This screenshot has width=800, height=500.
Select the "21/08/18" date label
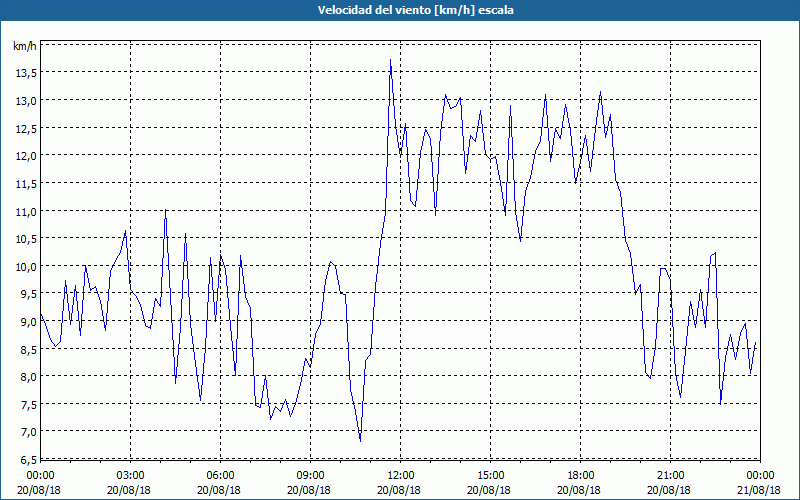[759, 490]
